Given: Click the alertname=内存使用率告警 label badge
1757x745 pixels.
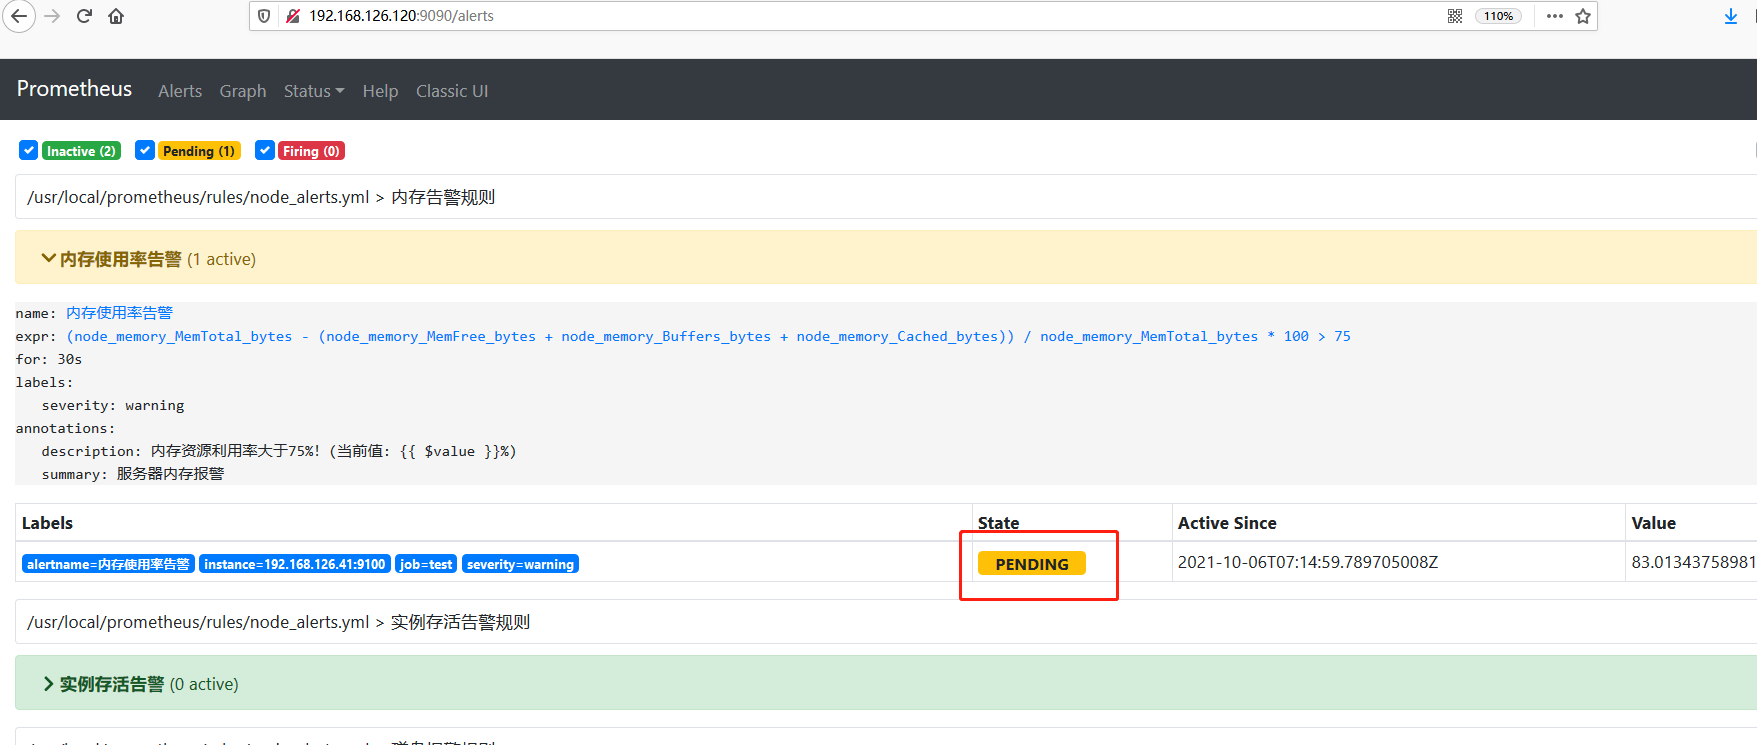Looking at the screenshot, I should click(x=108, y=564).
